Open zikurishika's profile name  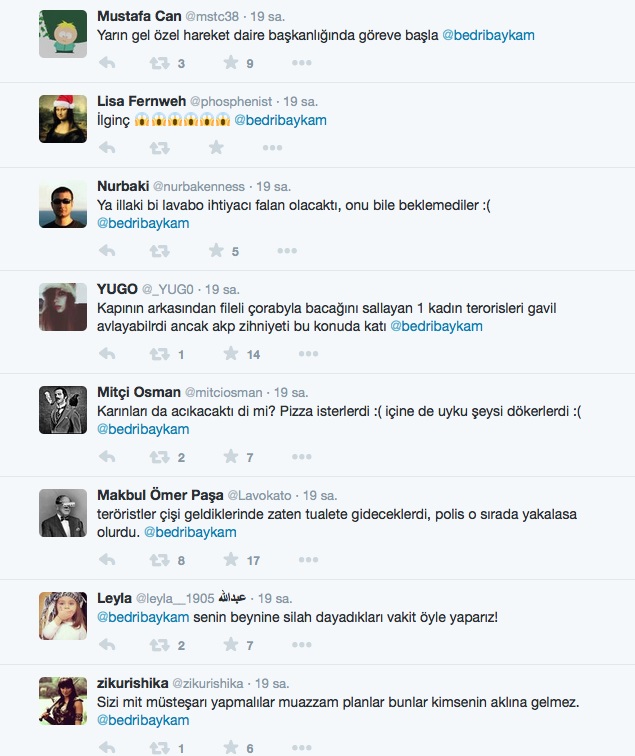133,683
